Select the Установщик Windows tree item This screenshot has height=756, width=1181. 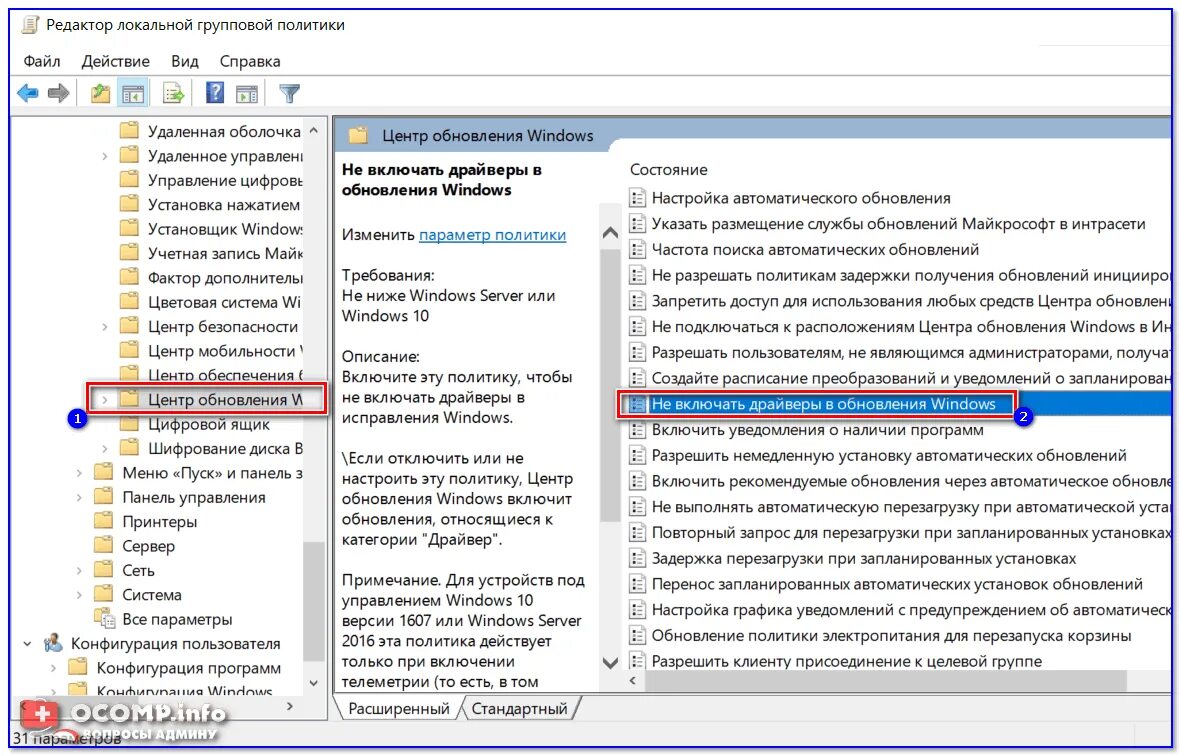(x=224, y=229)
